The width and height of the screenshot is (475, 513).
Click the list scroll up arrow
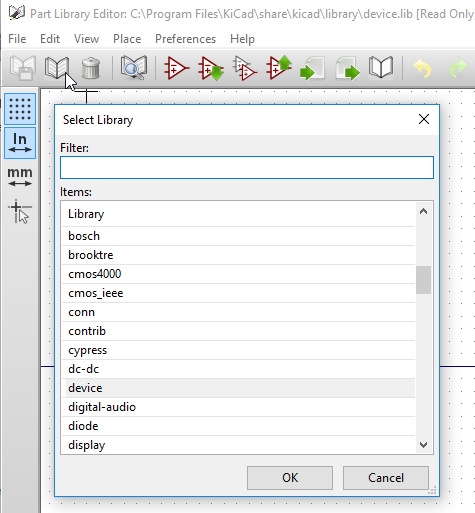coord(423,211)
